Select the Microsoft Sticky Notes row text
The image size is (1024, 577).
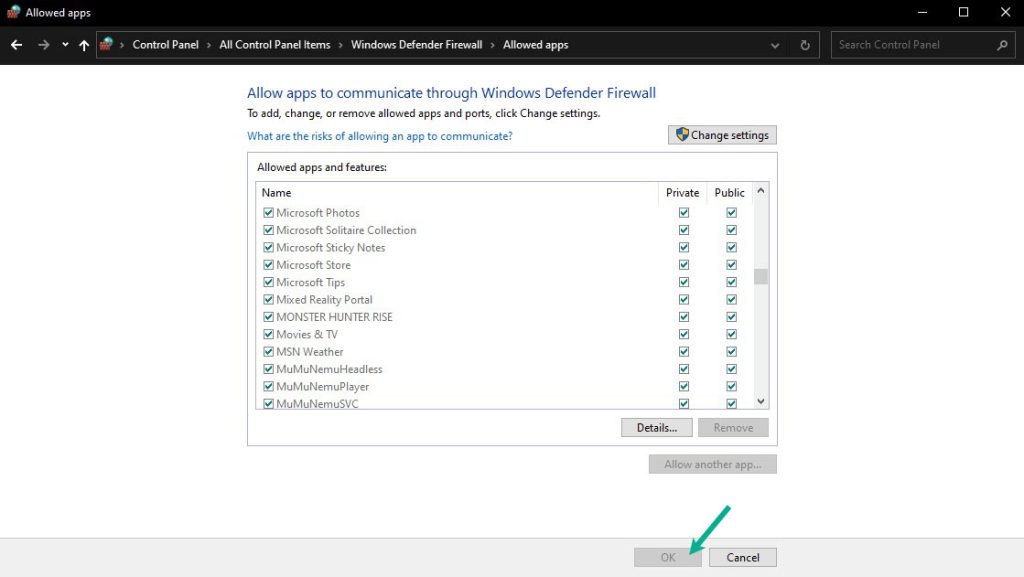pos(330,247)
